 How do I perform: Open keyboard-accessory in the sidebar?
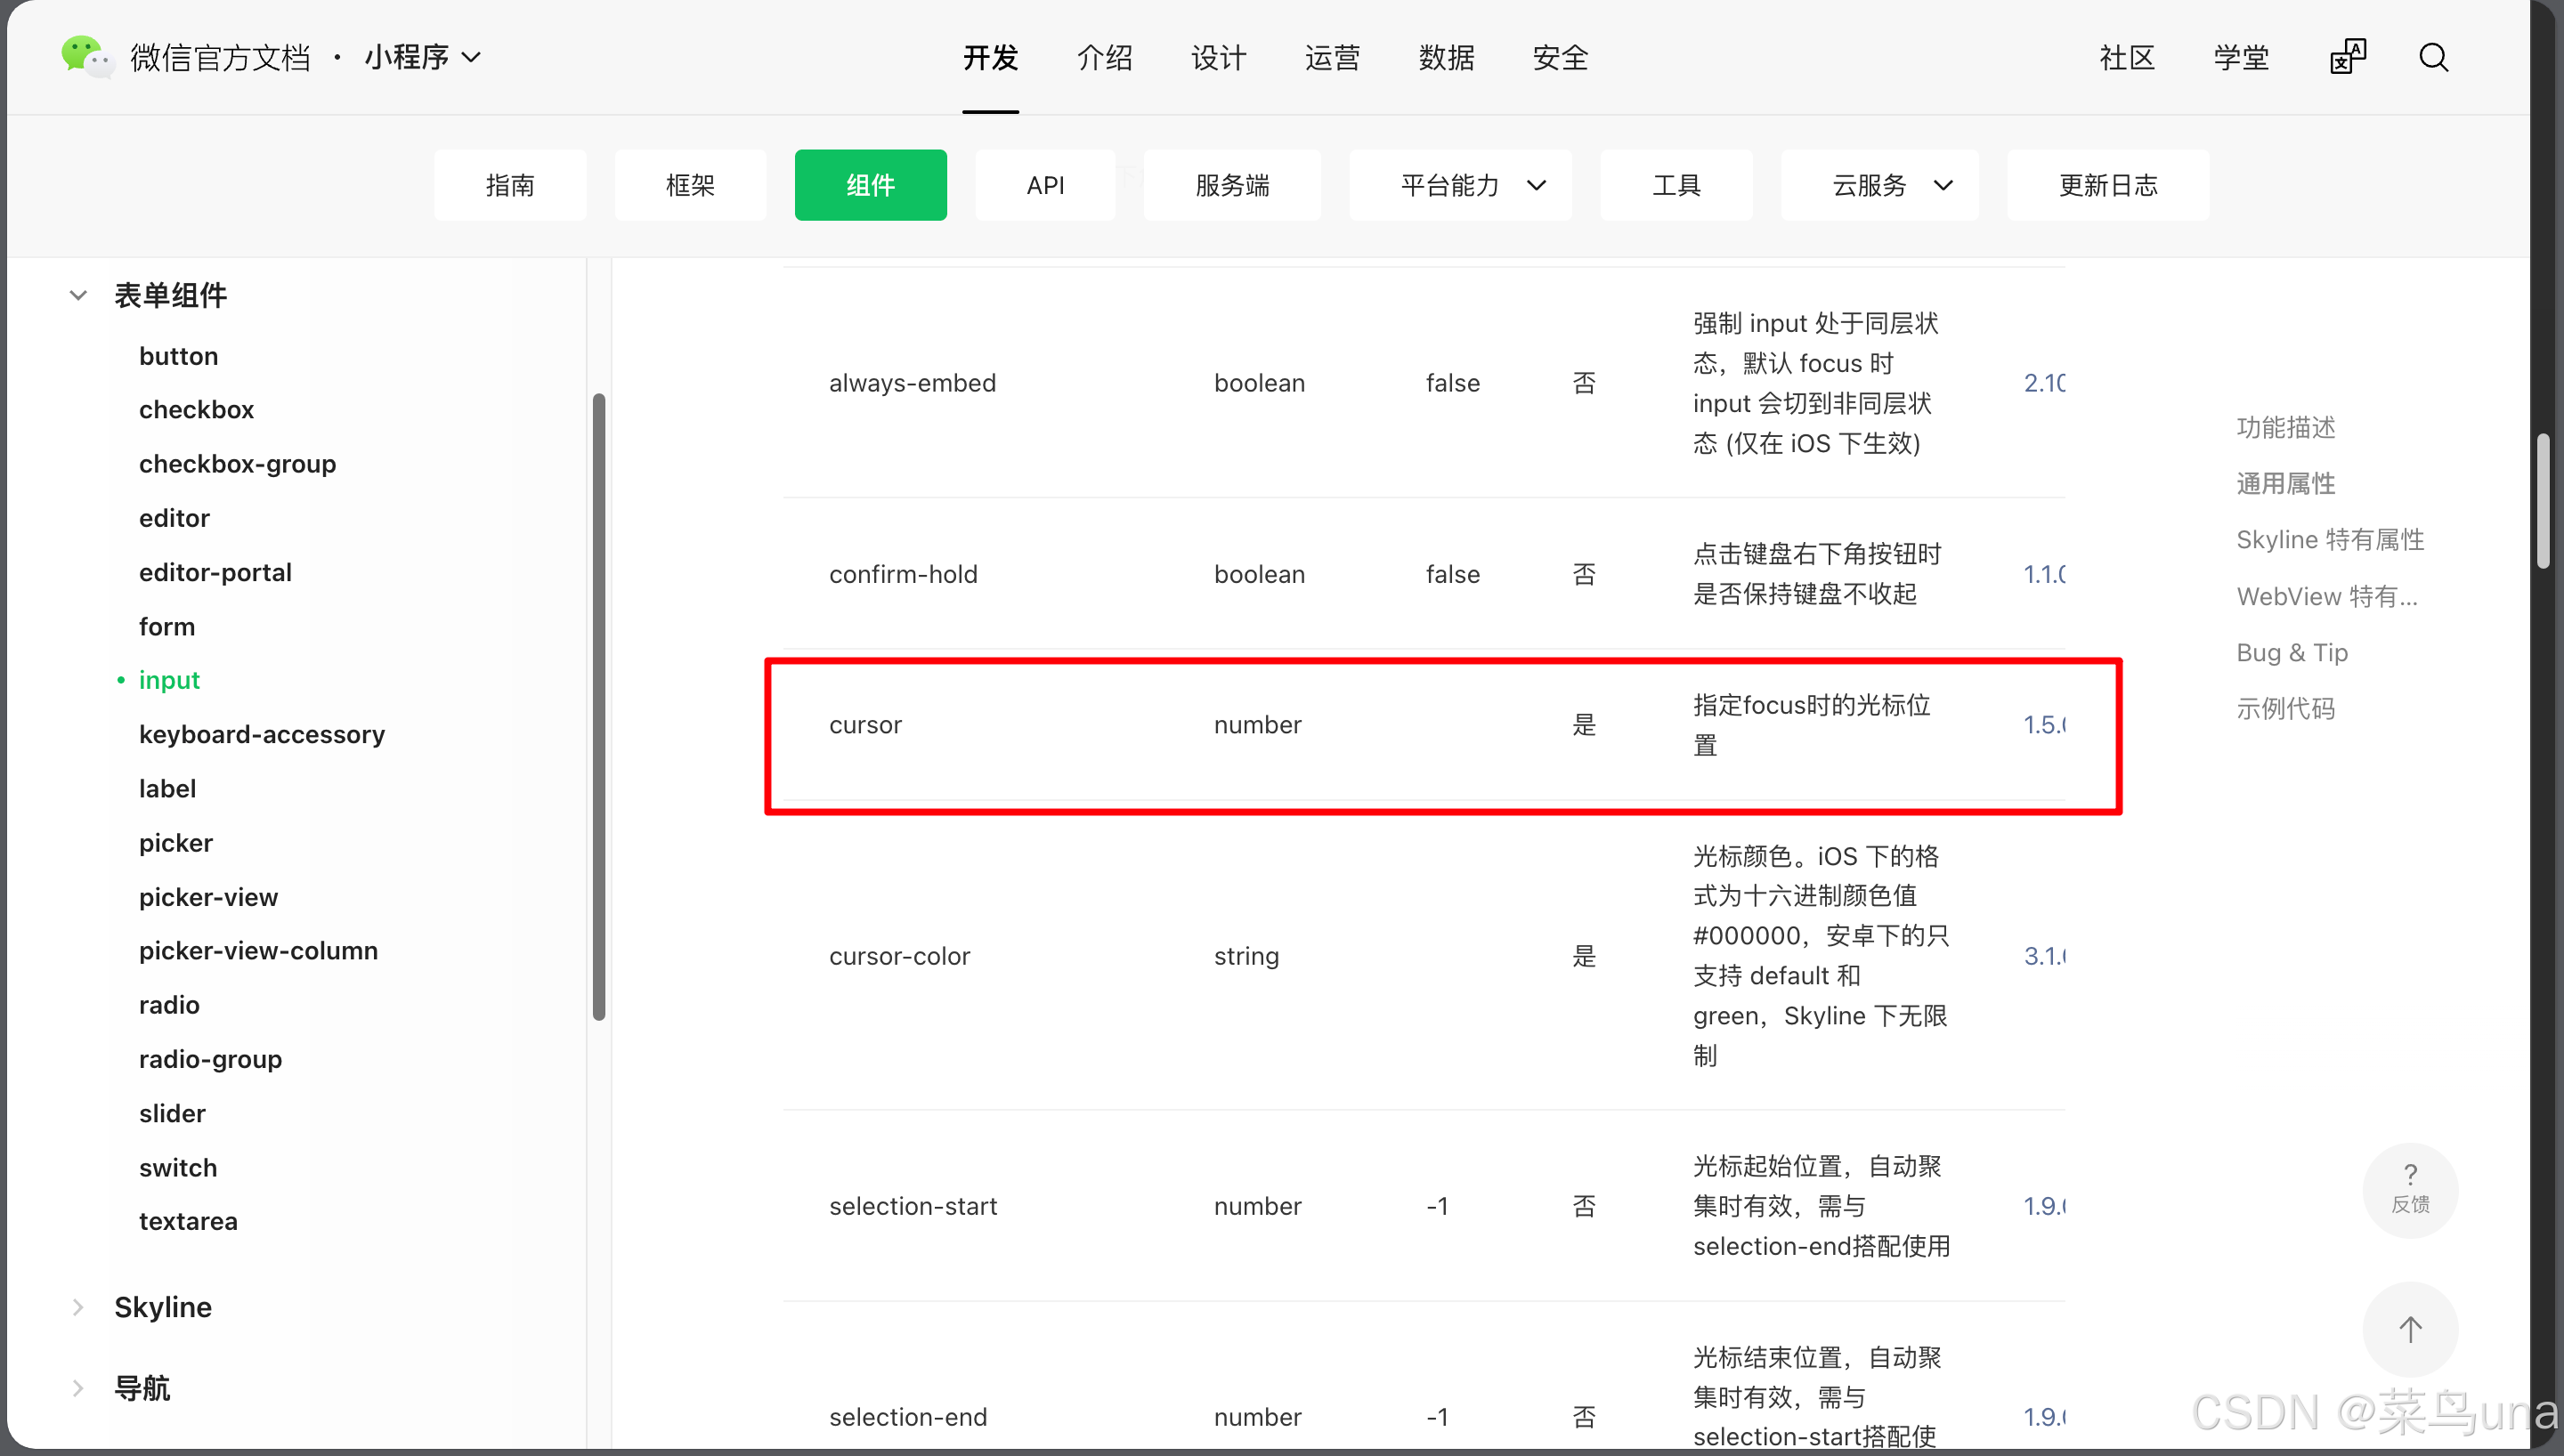tap(261, 733)
